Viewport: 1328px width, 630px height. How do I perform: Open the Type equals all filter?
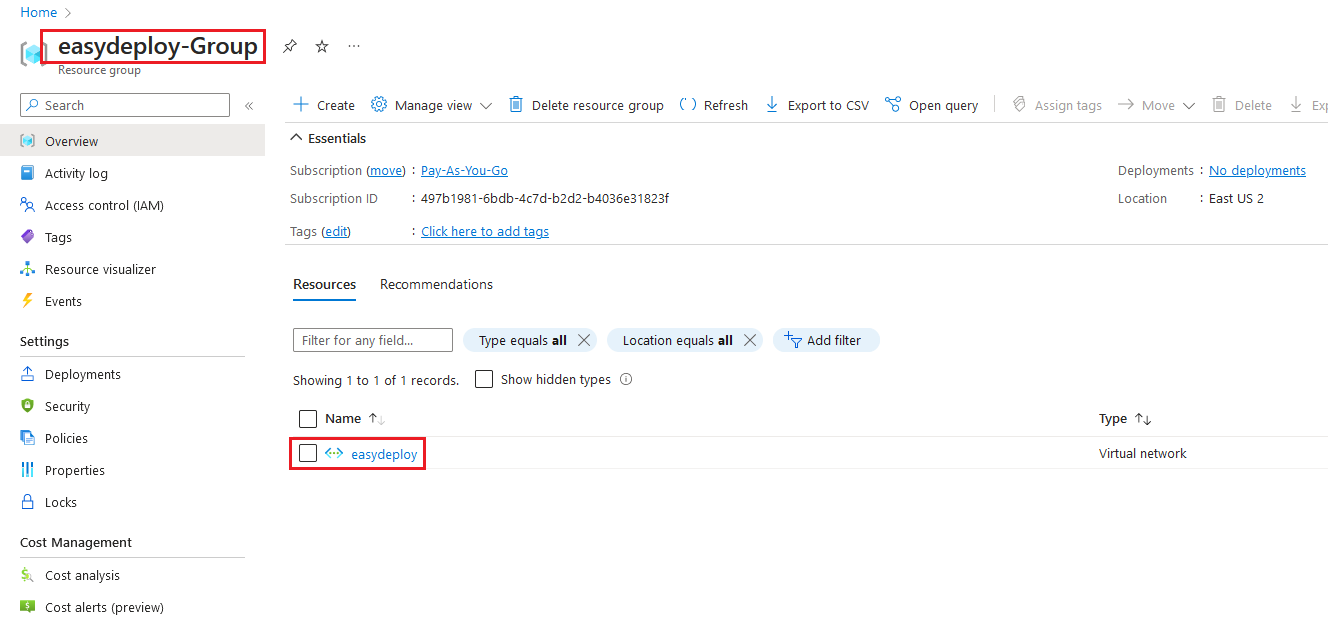522,340
